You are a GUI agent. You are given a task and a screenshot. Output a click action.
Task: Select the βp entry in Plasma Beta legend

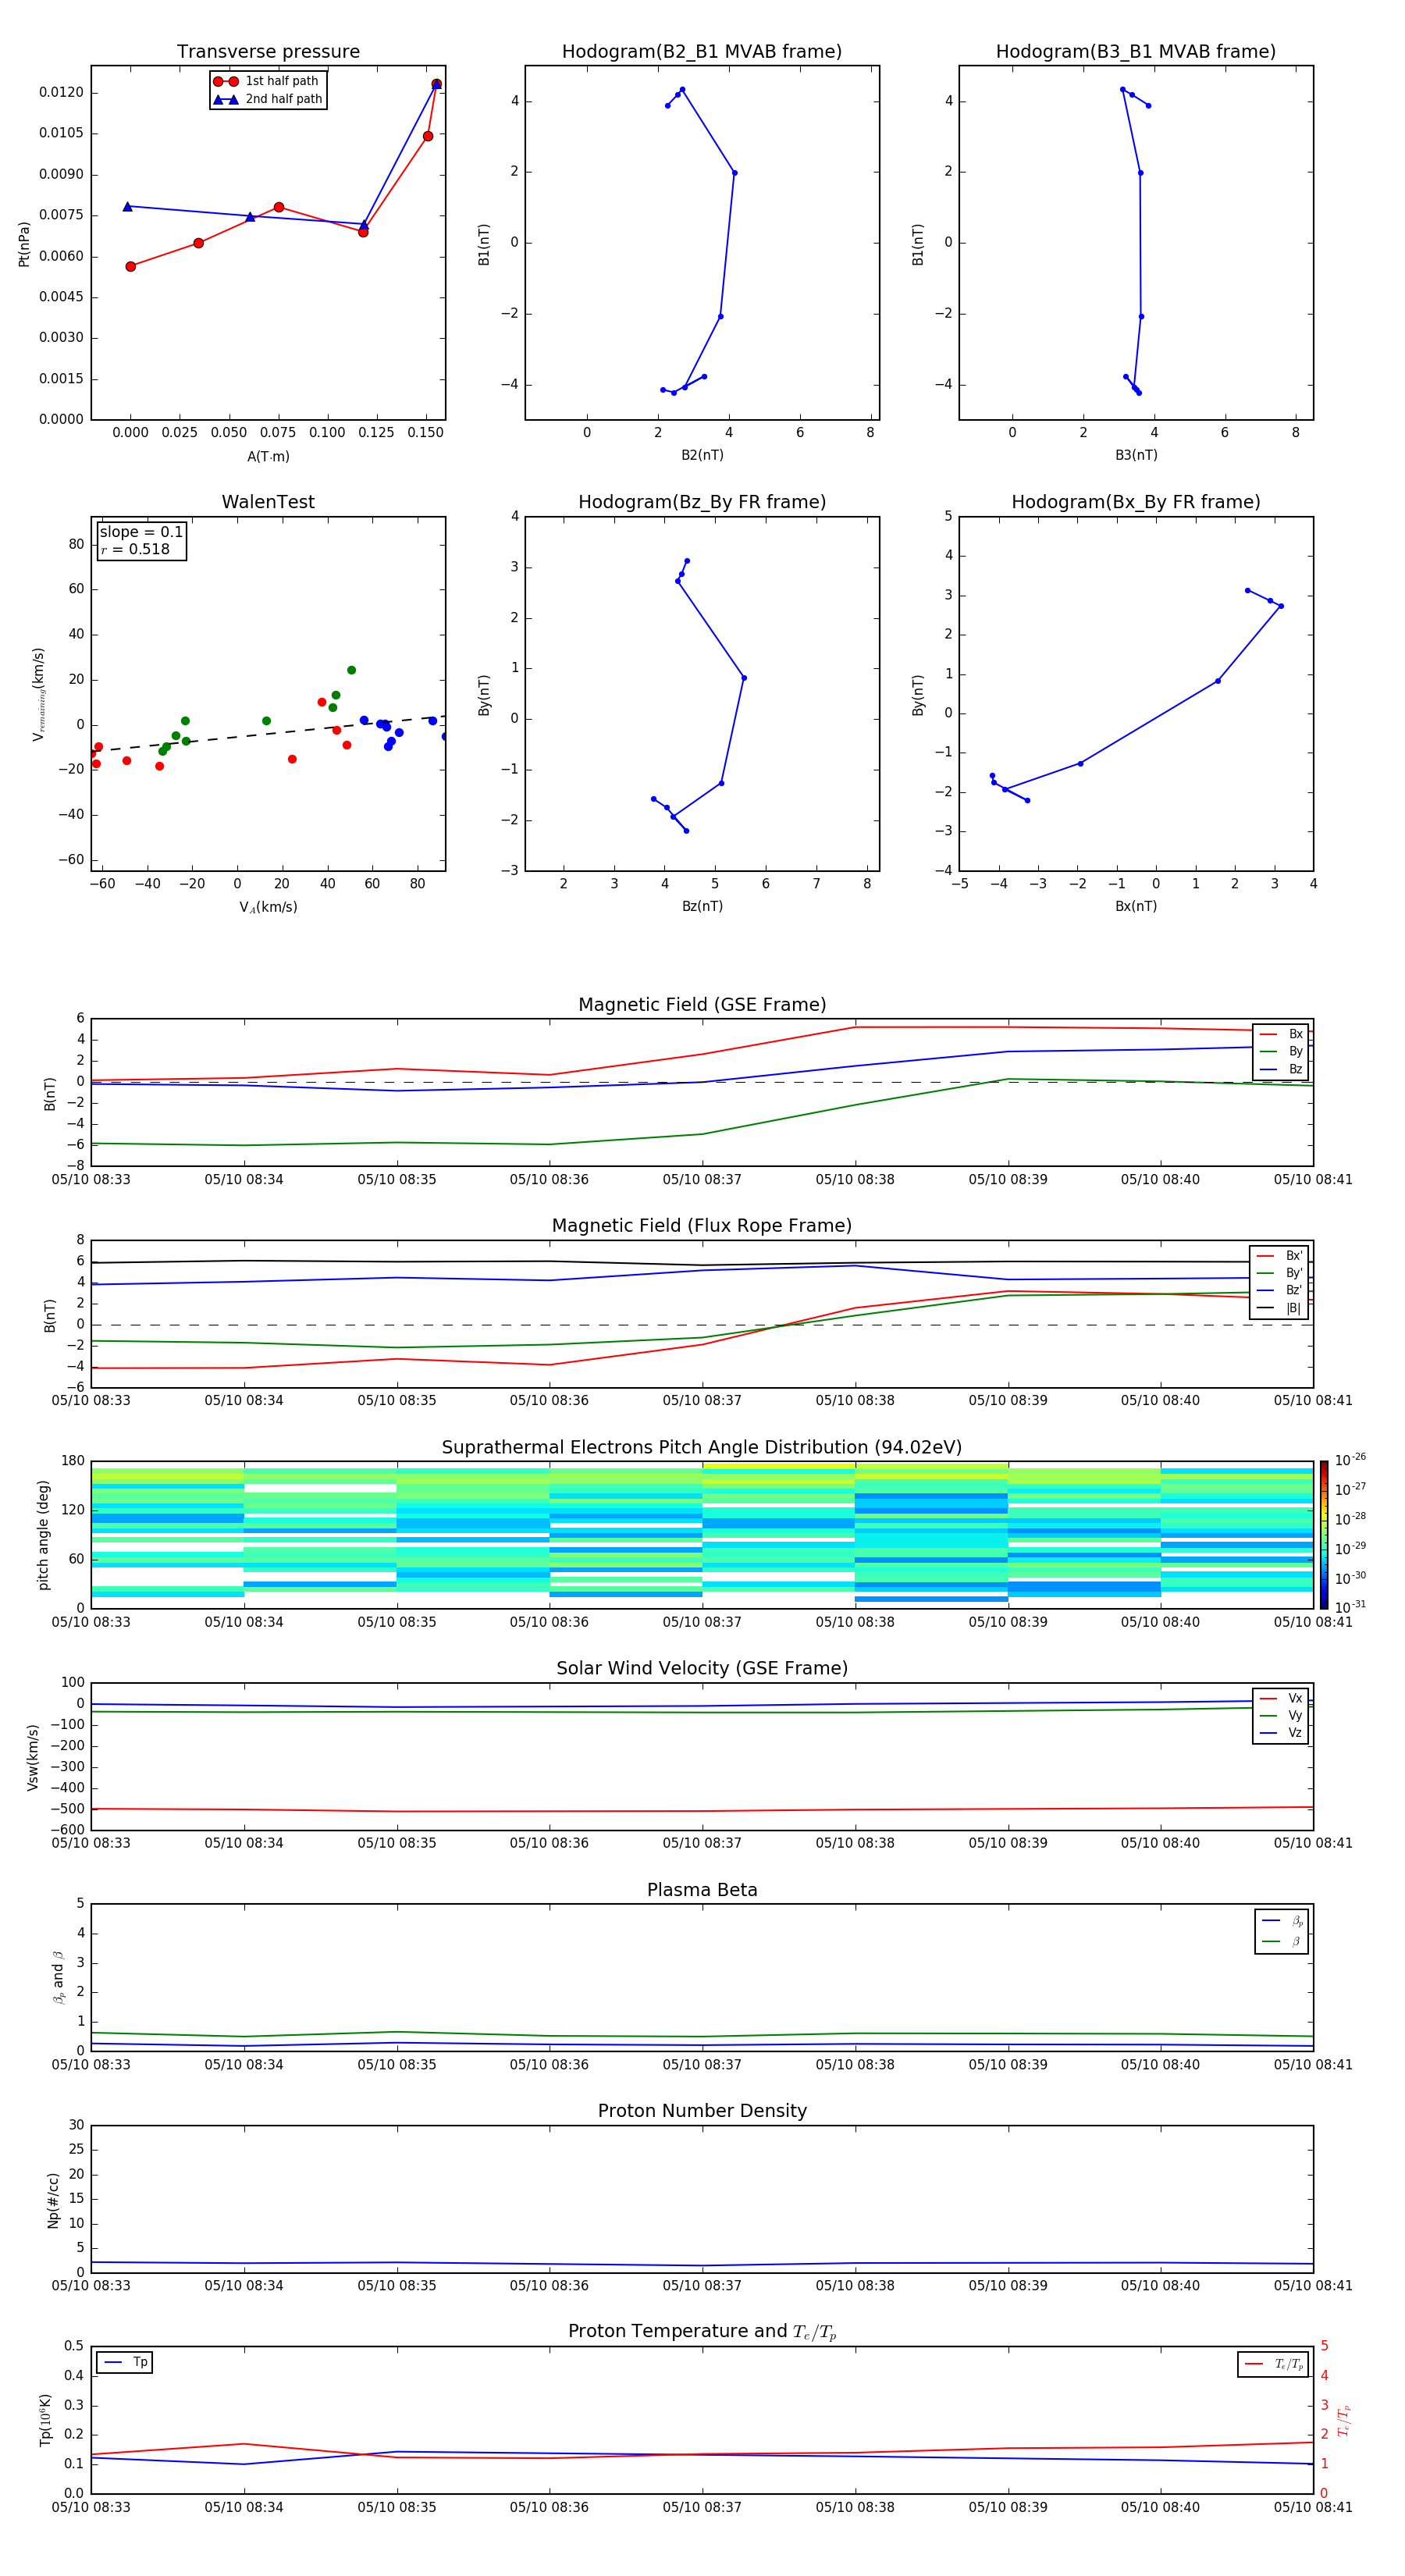point(1282,1921)
